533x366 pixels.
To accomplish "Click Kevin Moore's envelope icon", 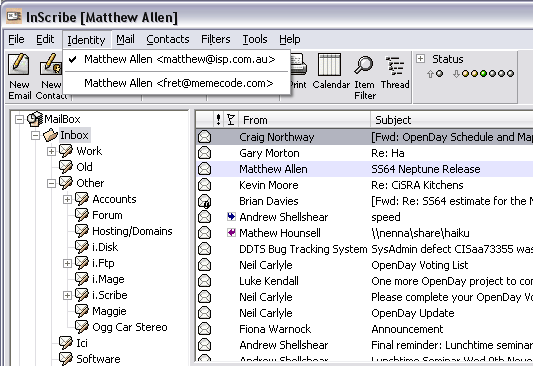I will pos(204,185).
